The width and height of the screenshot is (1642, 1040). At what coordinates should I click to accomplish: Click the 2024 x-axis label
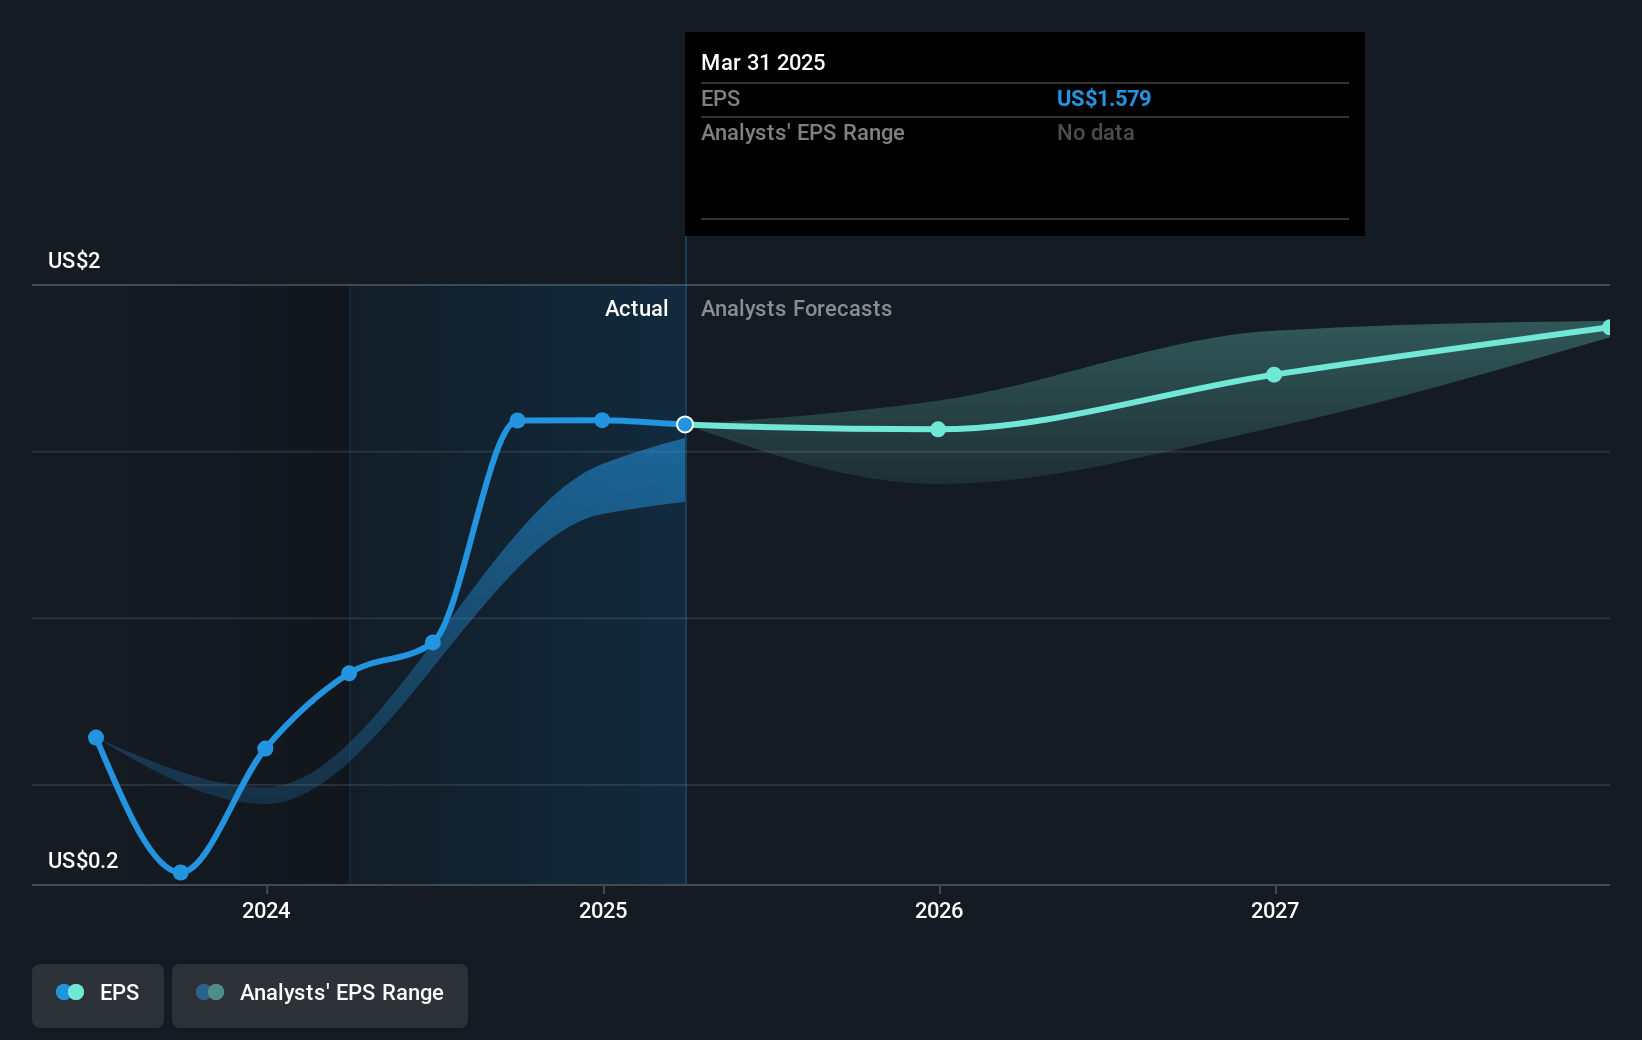point(266,910)
